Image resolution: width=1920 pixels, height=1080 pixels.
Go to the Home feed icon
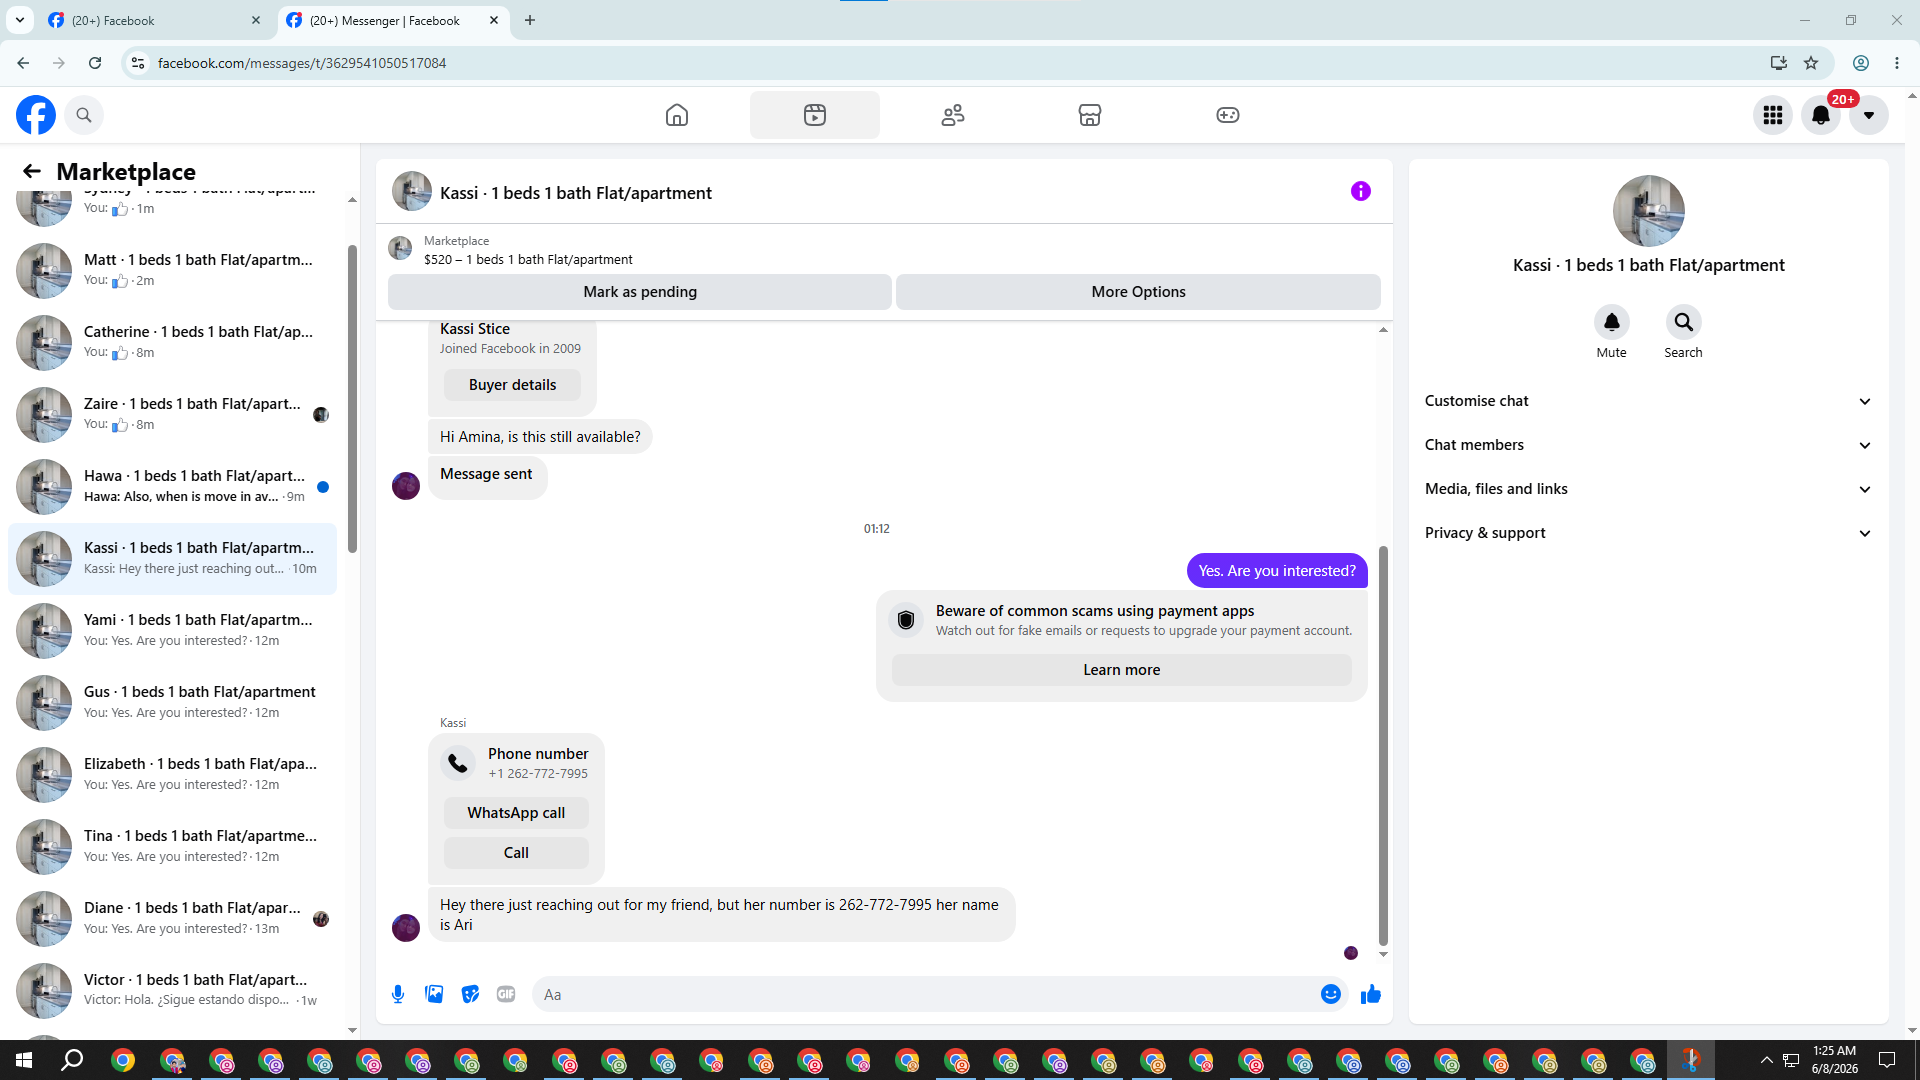[677, 115]
